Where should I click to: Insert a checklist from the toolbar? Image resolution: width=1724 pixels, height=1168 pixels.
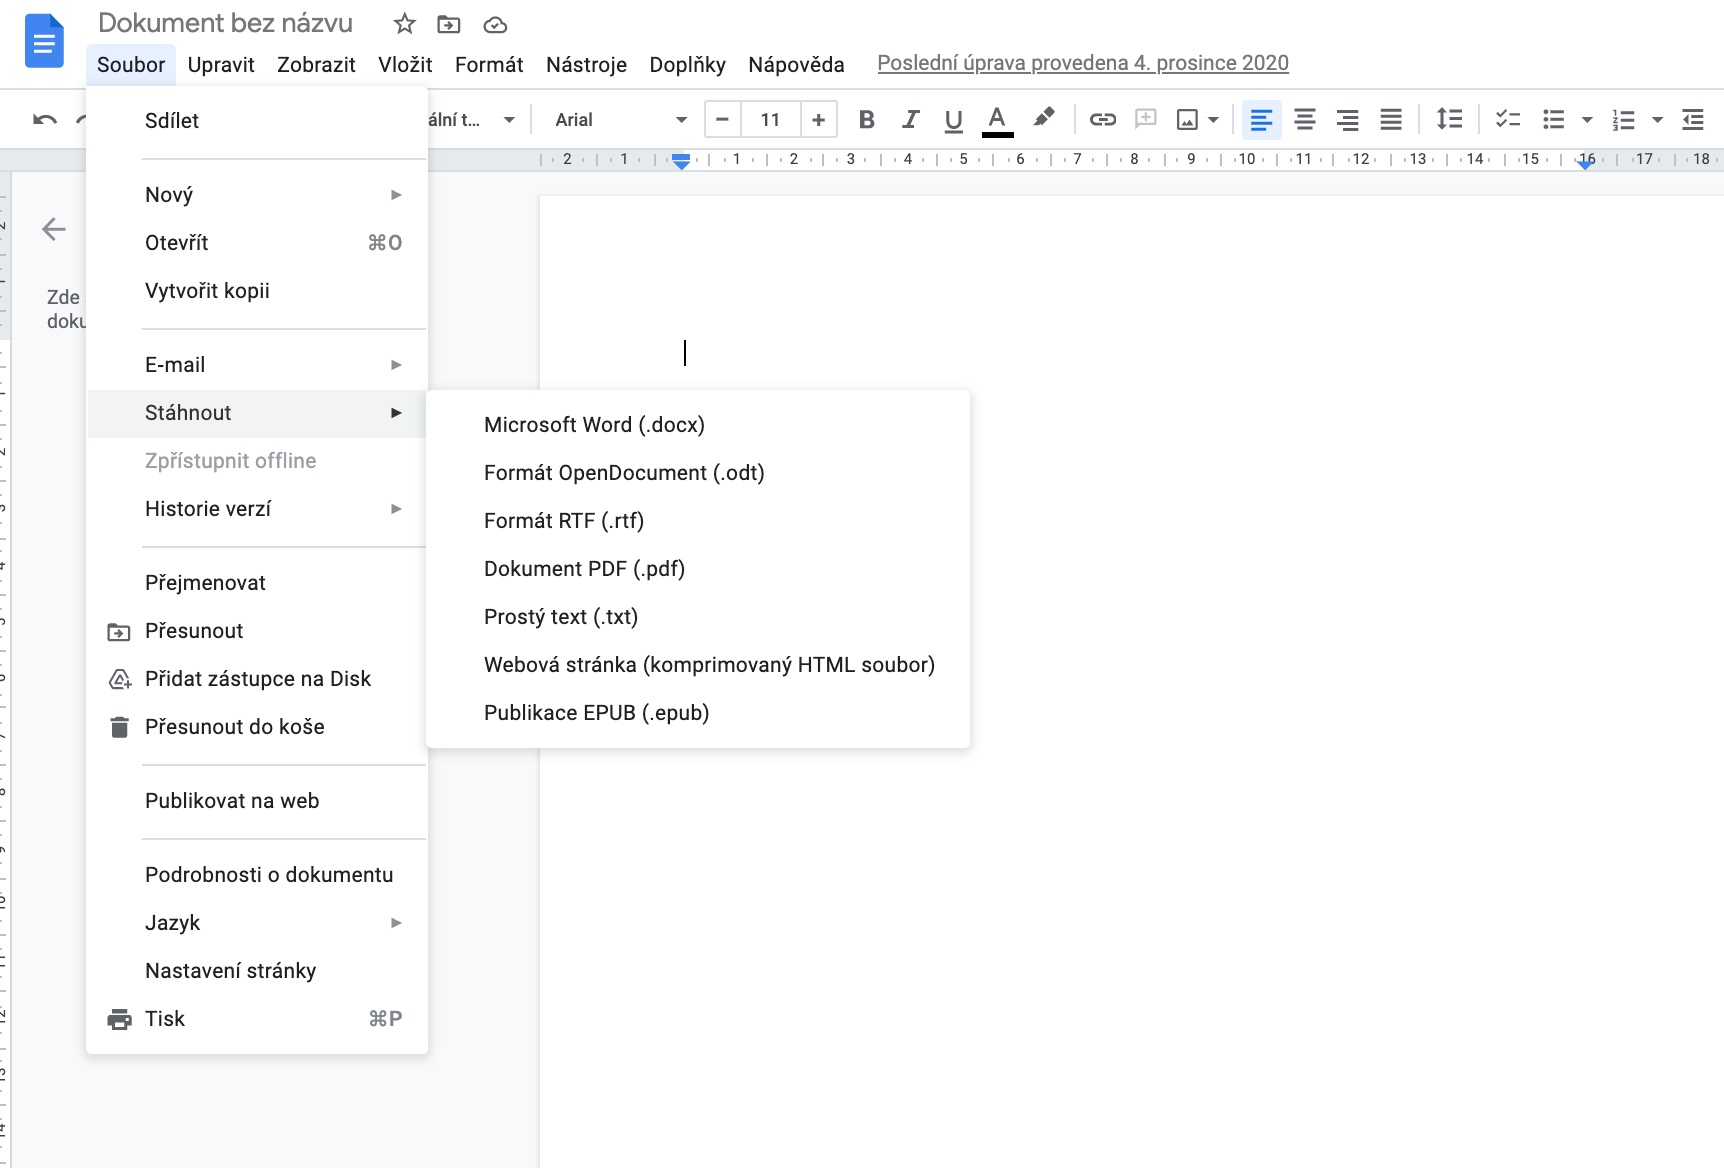(1507, 120)
